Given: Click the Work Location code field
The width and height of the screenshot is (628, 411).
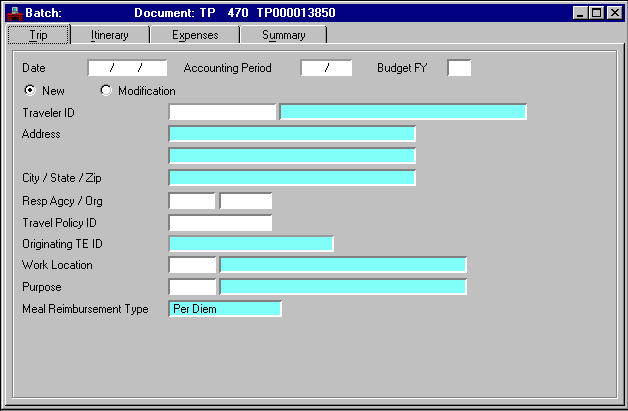Looking at the screenshot, I should (x=192, y=265).
